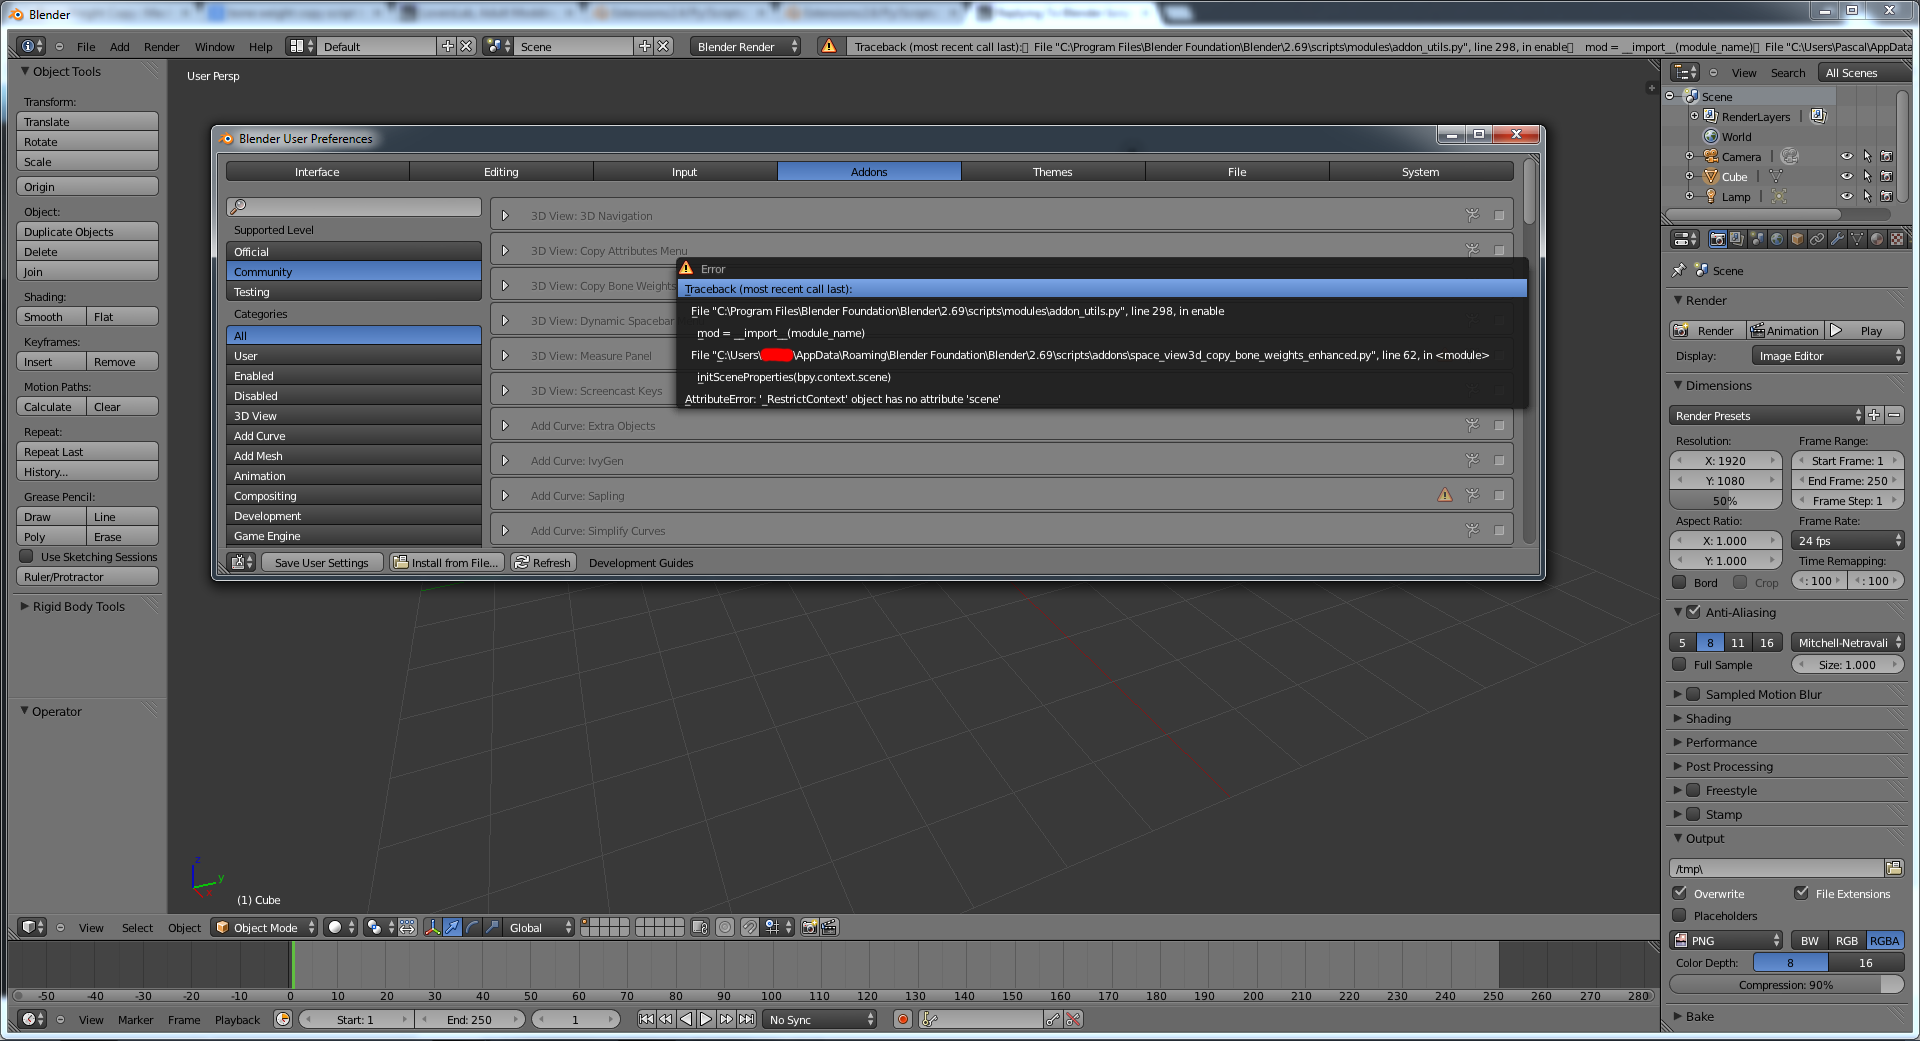1920x1041 pixels.
Task: Expand the Rigid Body Tools panel
Action: click(25, 606)
